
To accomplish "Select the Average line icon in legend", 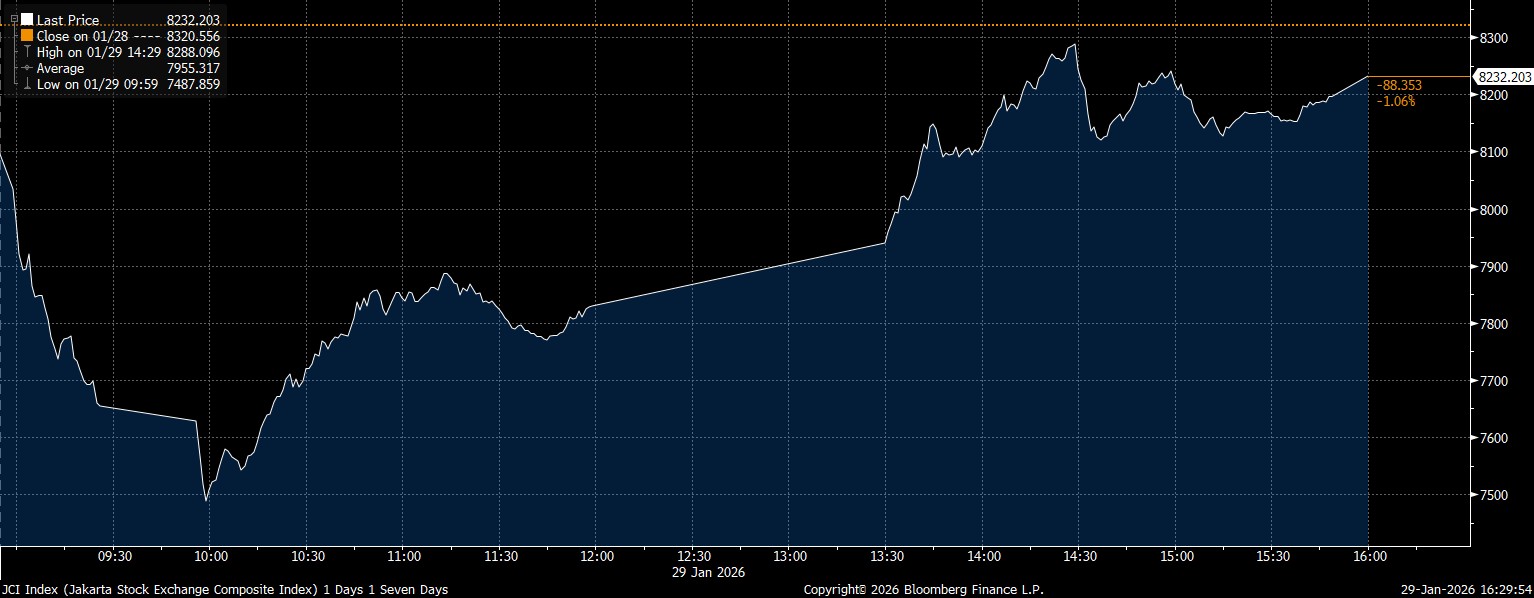I will [27, 67].
